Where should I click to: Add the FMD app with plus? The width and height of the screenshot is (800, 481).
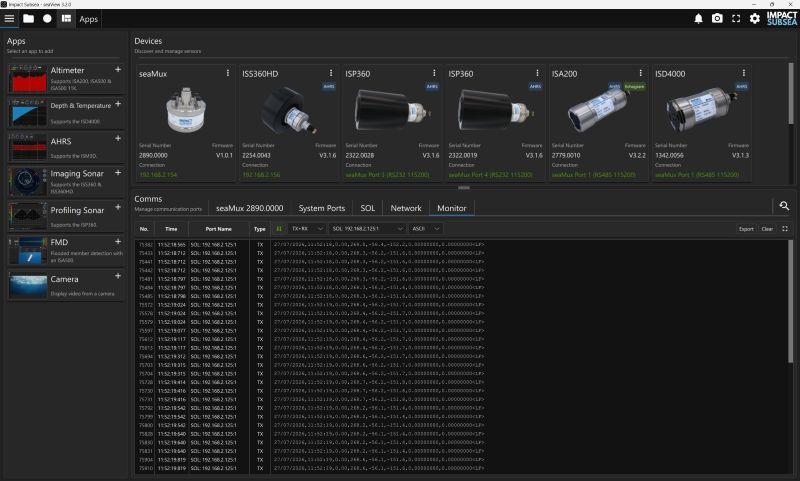[x=118, y=241]
